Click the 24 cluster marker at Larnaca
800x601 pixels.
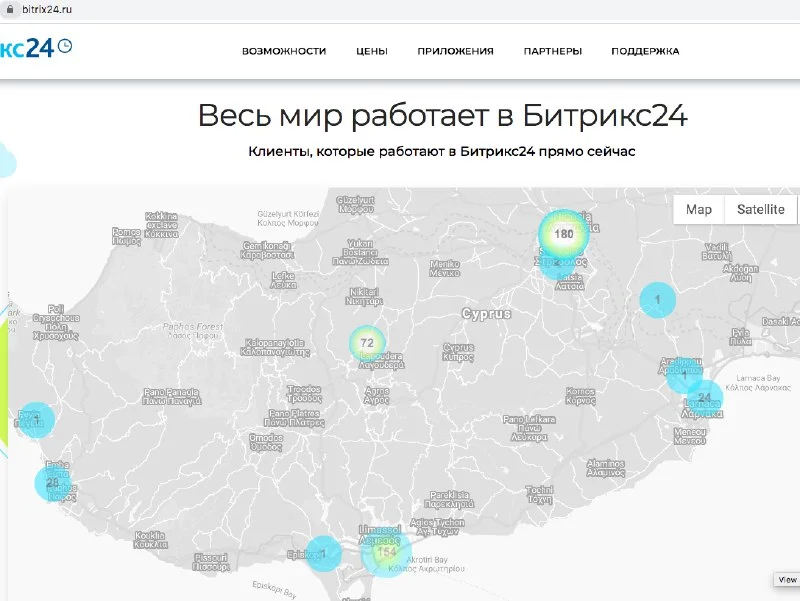704,398
